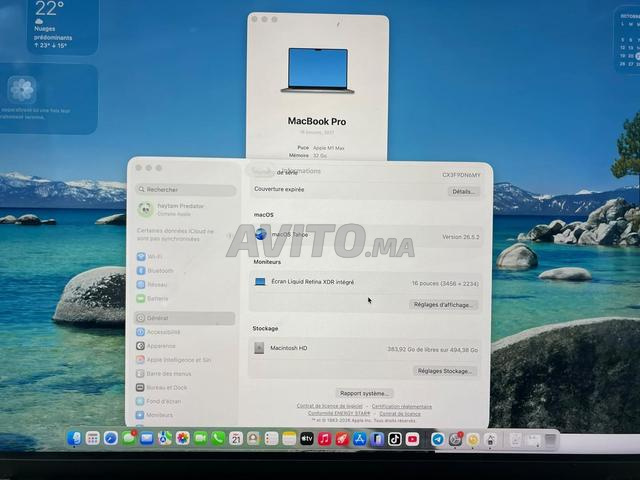Click the macOS Tahoe version row
This screenshot has height=480, width=640.
tap(366, 236)
